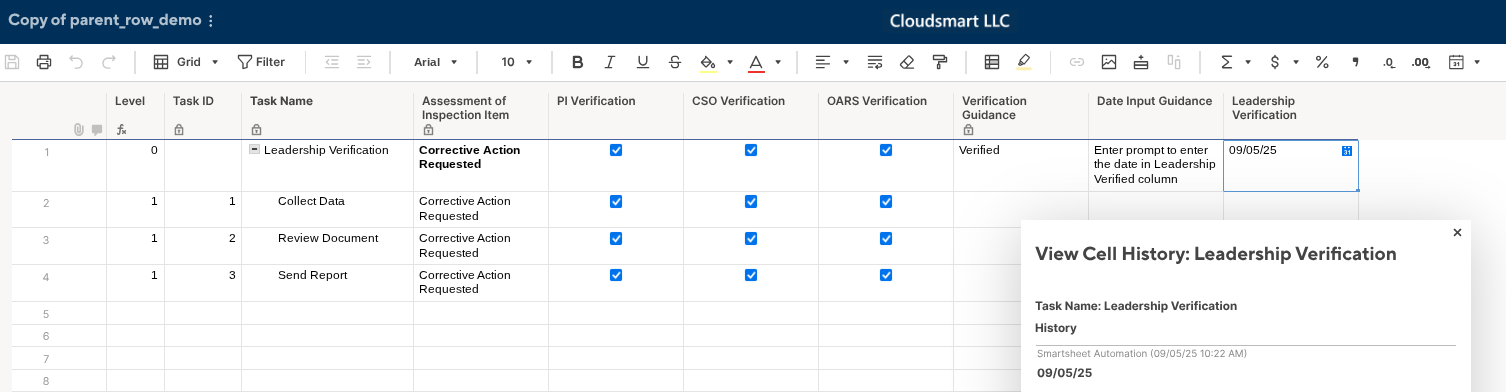Click the Increase decimal icon
This screenshot has width=1506, height=392.
point(1421,62)
